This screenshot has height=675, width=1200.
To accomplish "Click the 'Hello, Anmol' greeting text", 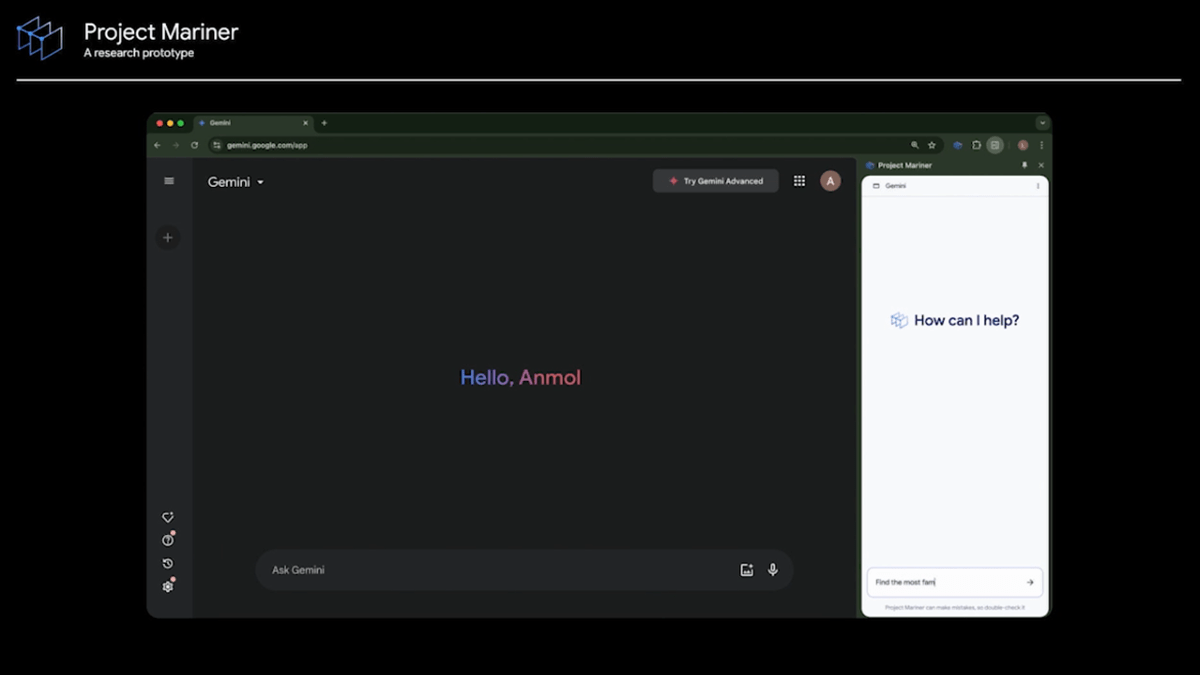I will 520,378.
